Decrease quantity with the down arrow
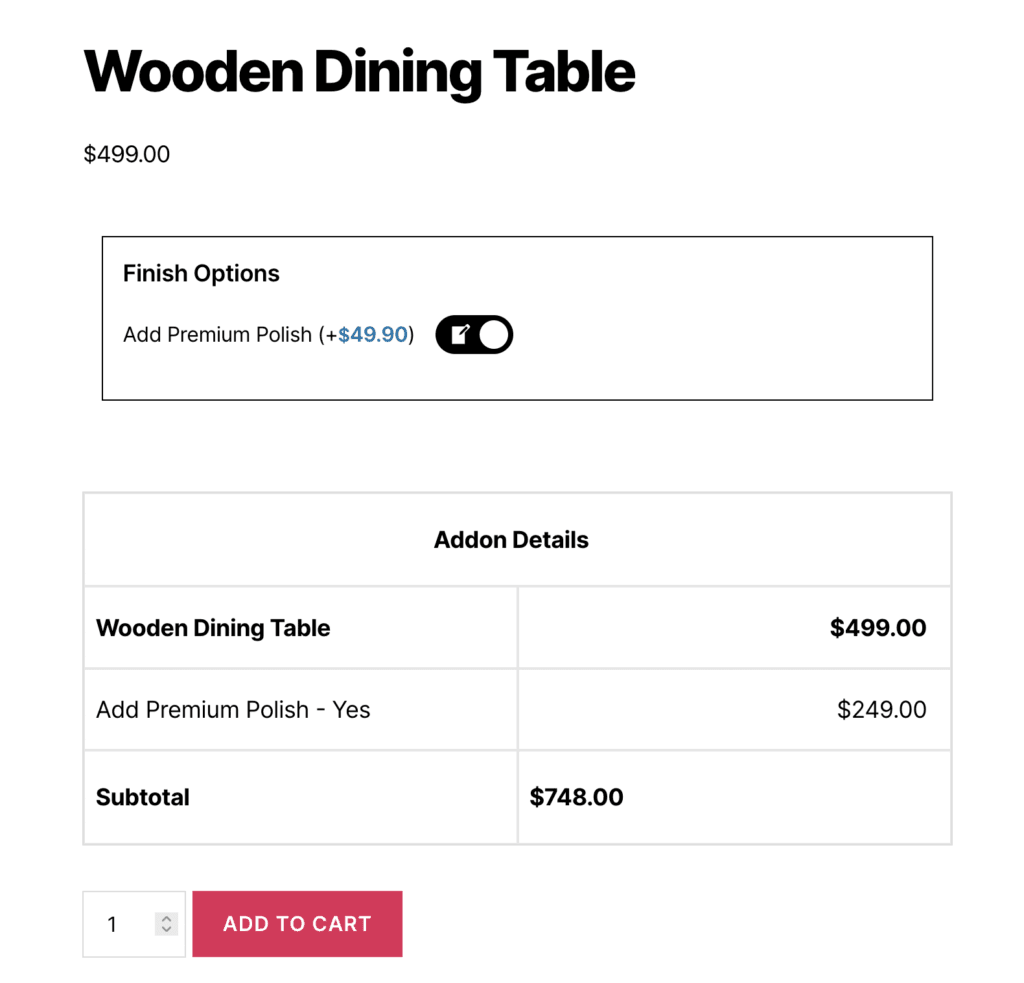The width and height of the screenshot is (1024, 983). pyautogui.click(x=167, y=930)
